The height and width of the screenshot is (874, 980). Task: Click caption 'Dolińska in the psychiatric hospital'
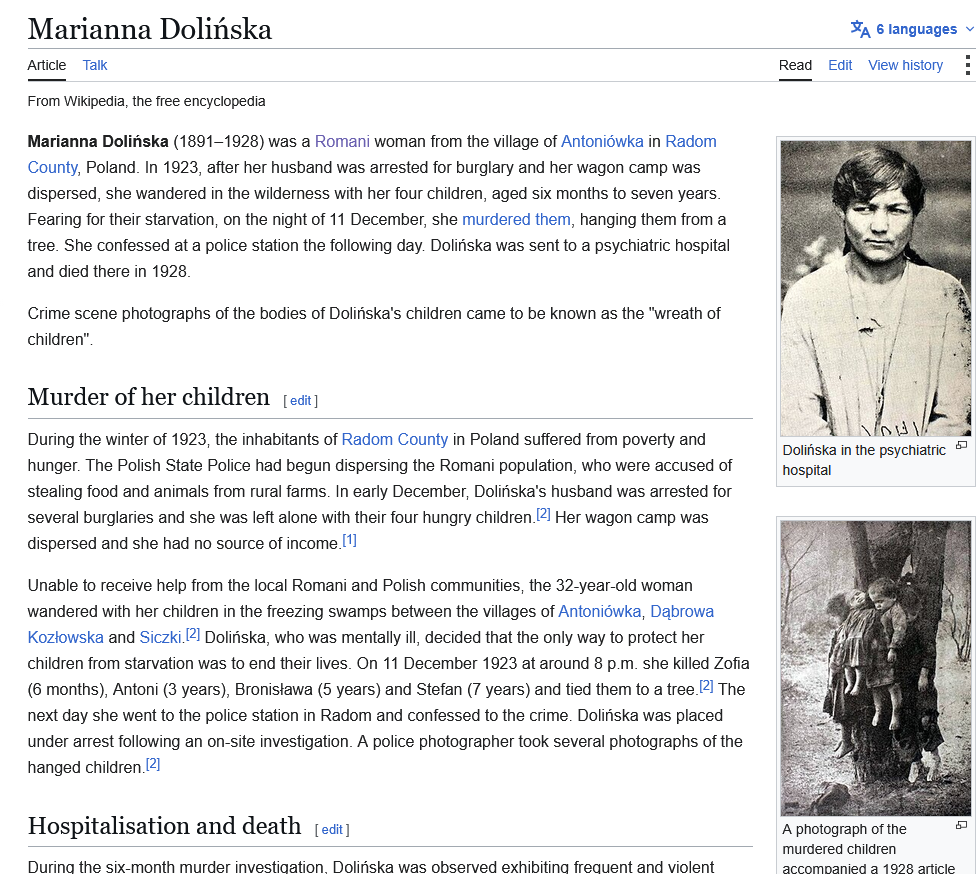pos(864,460)
